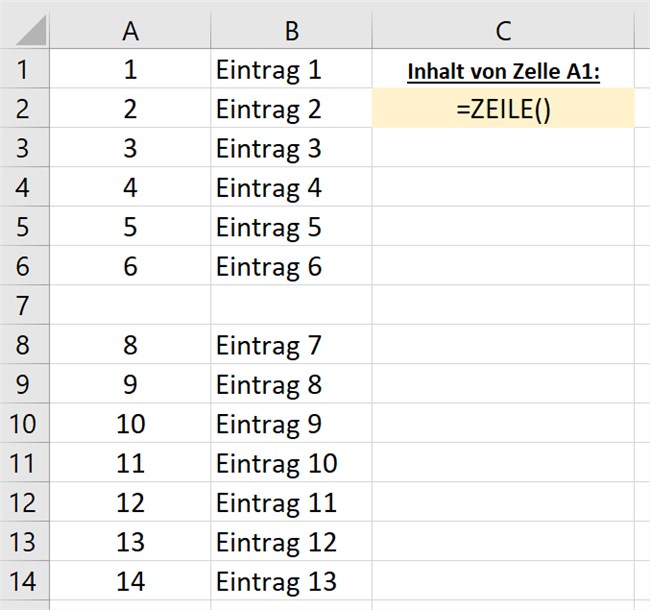Select row 14 header

pyautogui.click(x=24, y=581)
